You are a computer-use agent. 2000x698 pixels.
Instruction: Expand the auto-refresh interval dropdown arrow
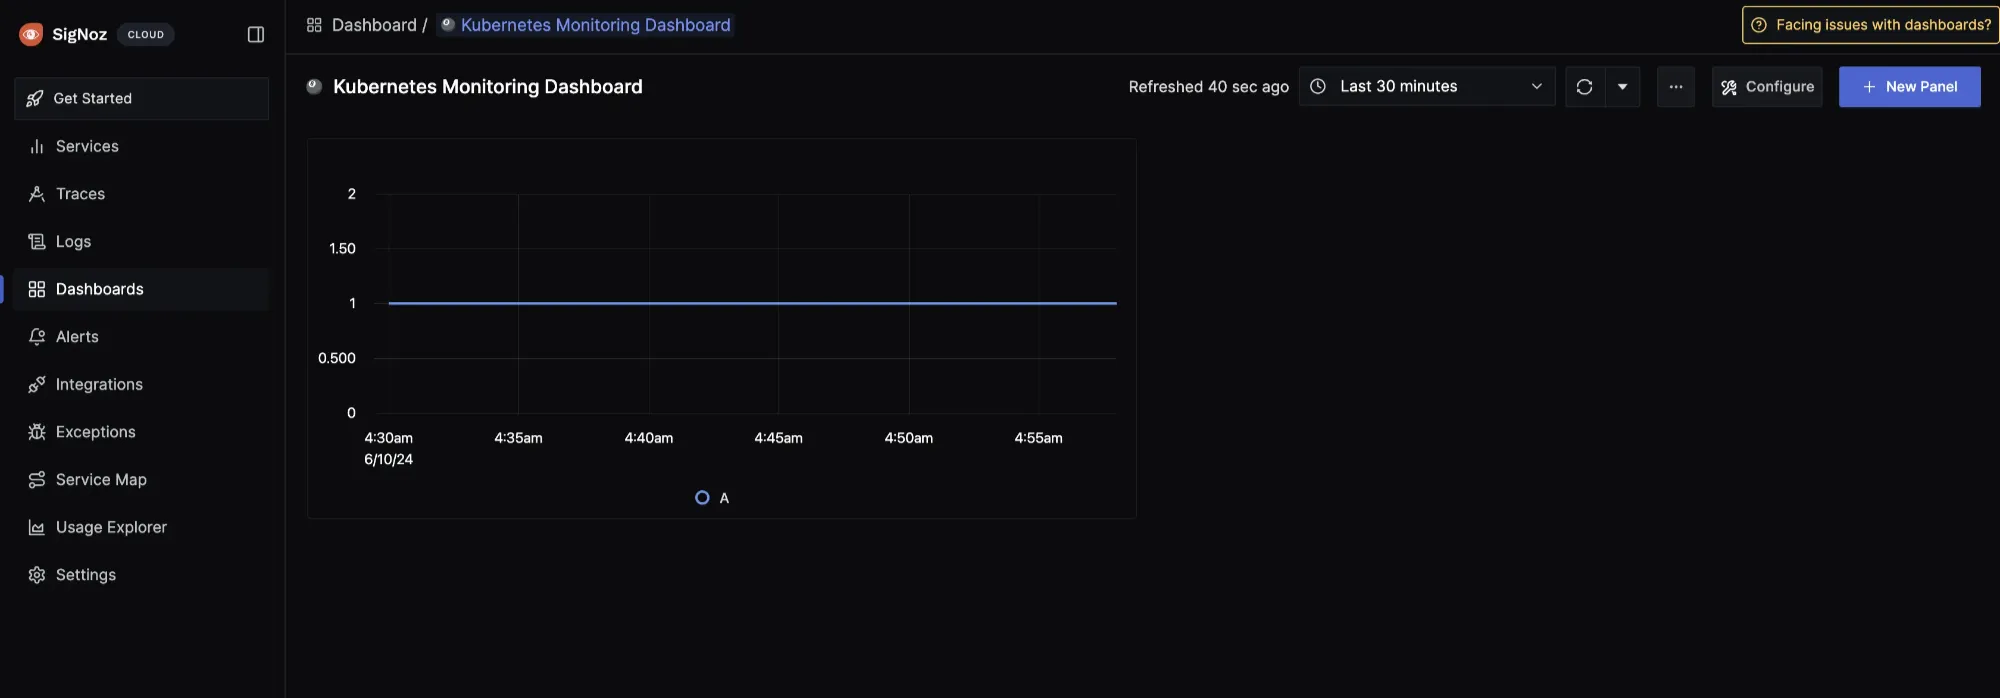point(1622,87)
